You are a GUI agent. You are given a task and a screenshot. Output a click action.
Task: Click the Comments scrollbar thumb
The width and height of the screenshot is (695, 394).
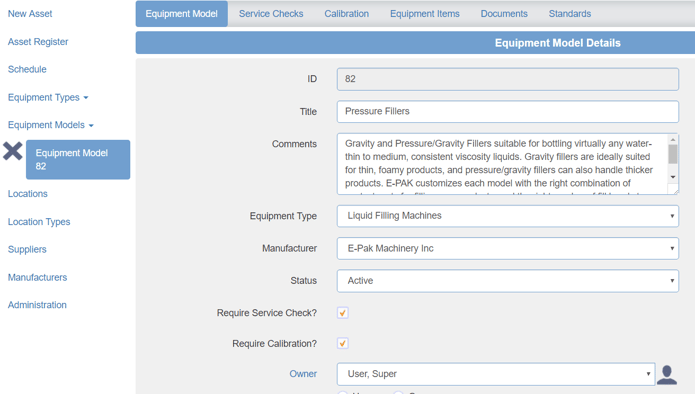click(x=673, y=154)
